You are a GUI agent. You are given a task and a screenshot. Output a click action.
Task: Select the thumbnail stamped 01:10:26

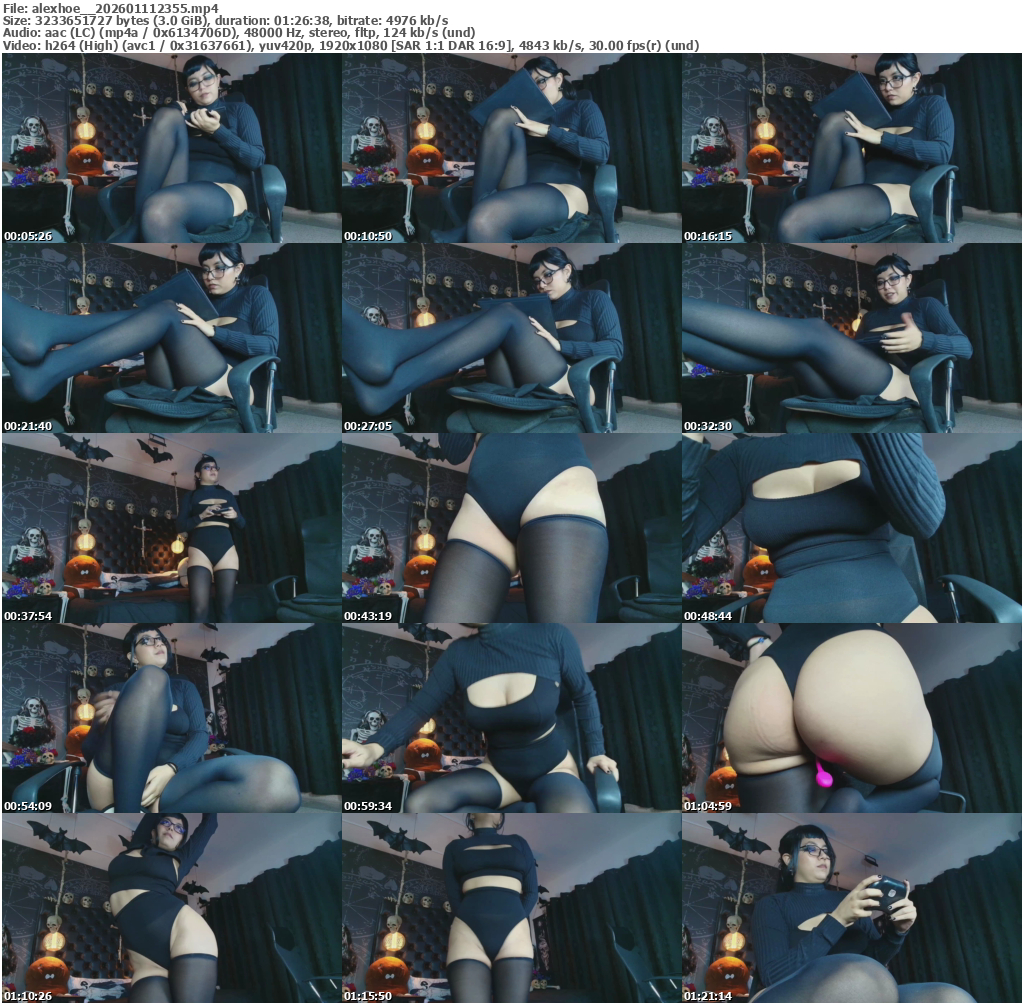click(x=171, y=908)
